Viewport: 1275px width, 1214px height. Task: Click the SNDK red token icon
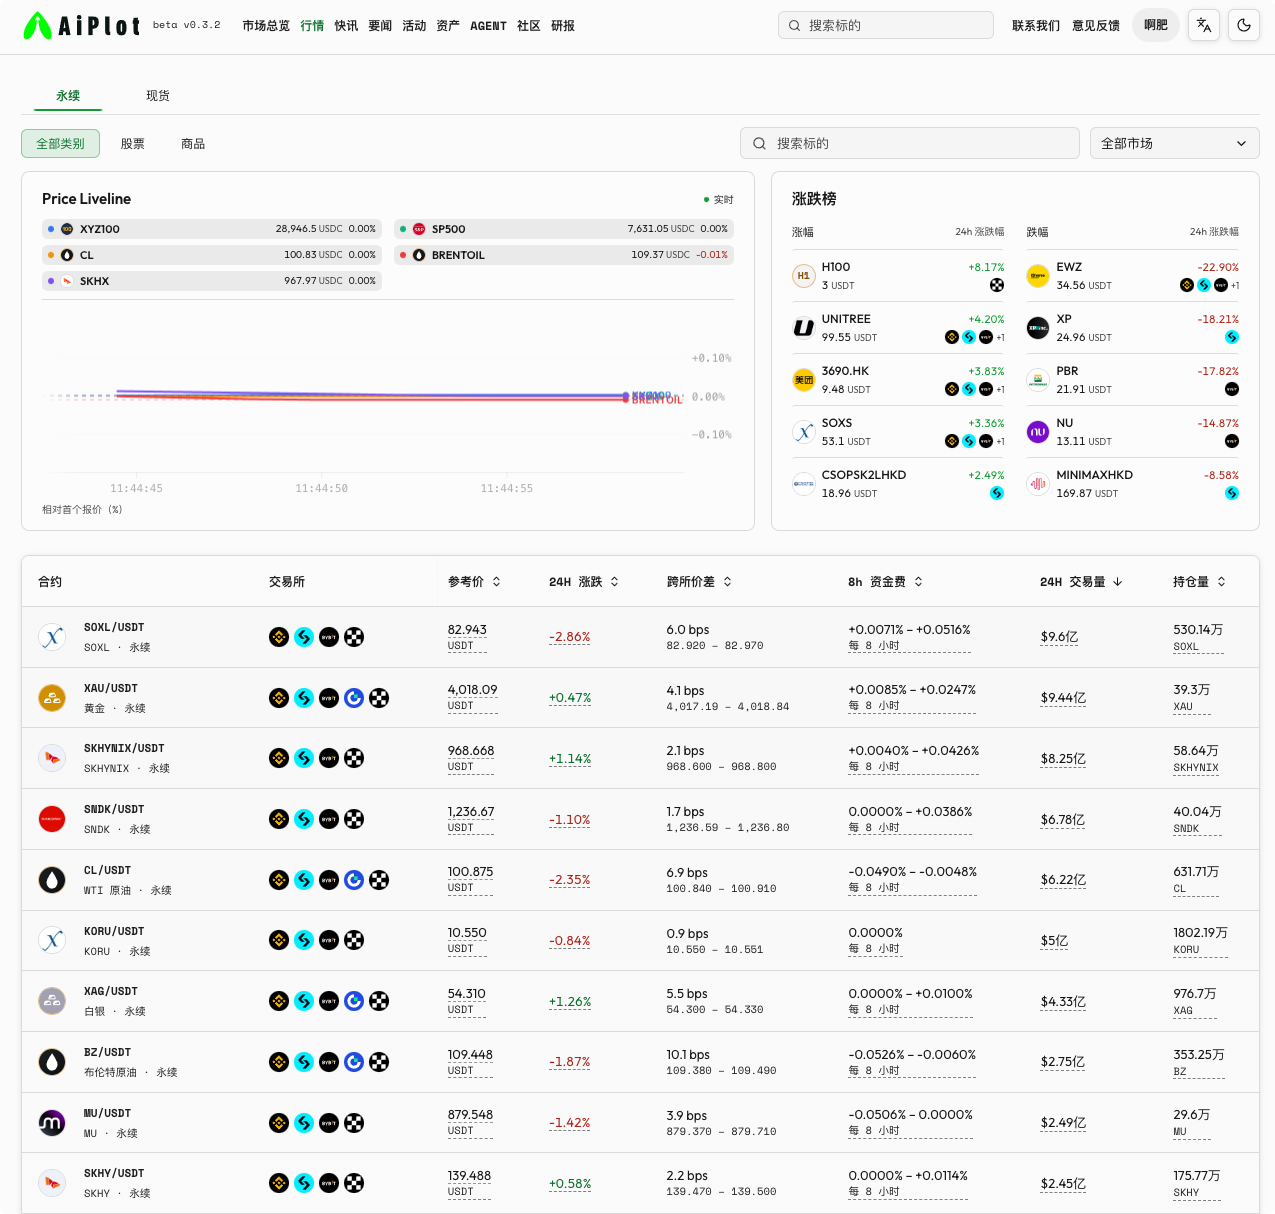pyautogui.click(x=52, y=819)
